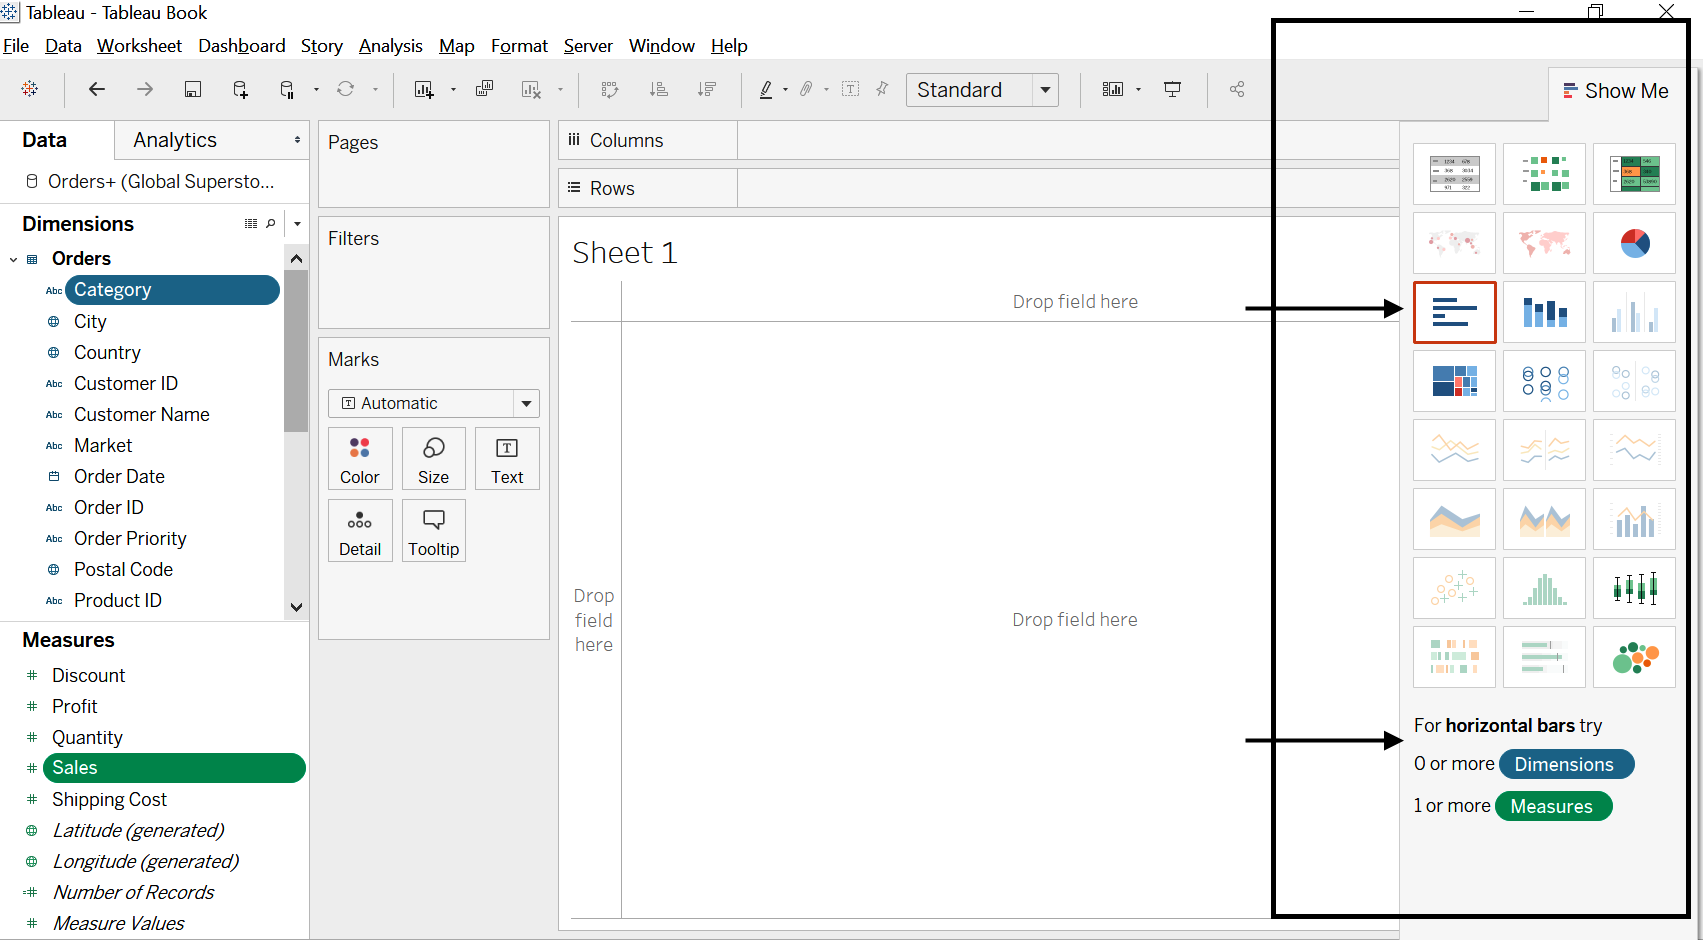This screenshot has height=940, width=1703.
Task: Click the New worksheet icon
Action: pyautogui.click(x=424, y=89)
